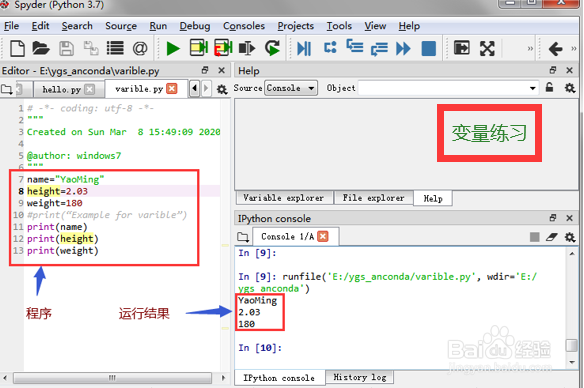Switch to History log tab

click(x=359, y=377)
